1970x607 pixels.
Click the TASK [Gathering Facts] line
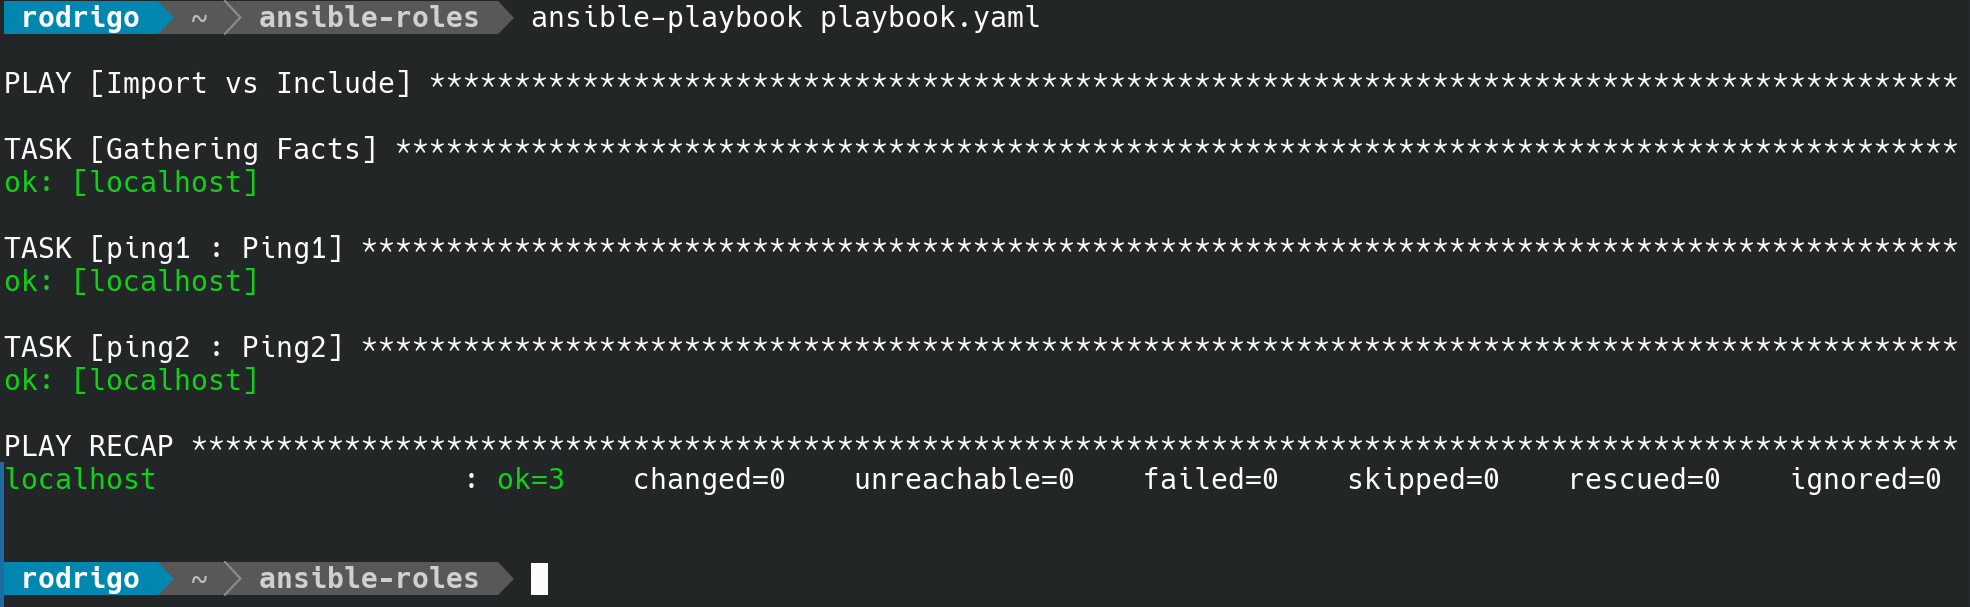[191, 149]
